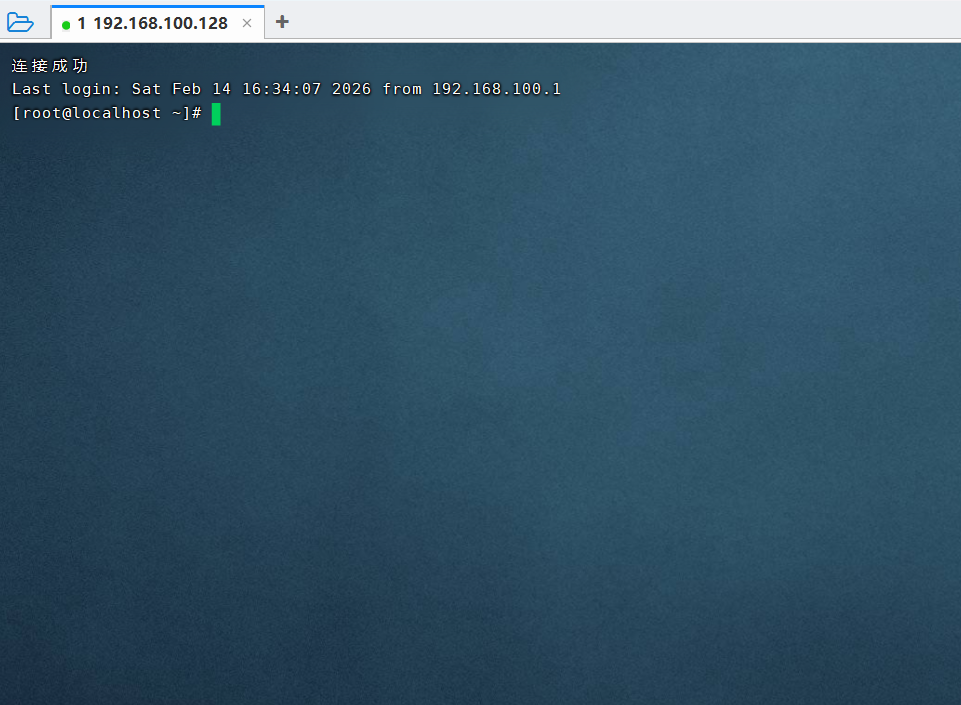Switch to the 1 192.168.100.128 tab
This screenshot has height=705, width=961.
click(152, 23)
